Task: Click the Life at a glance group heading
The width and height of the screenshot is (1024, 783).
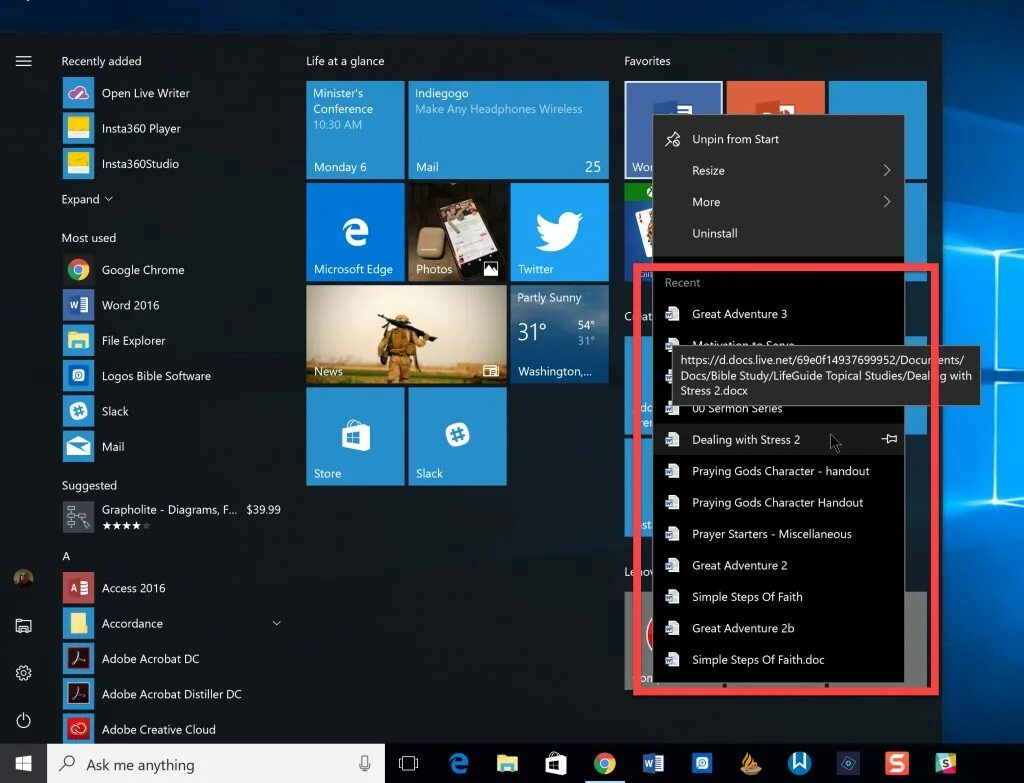Action: pos(345,61)
